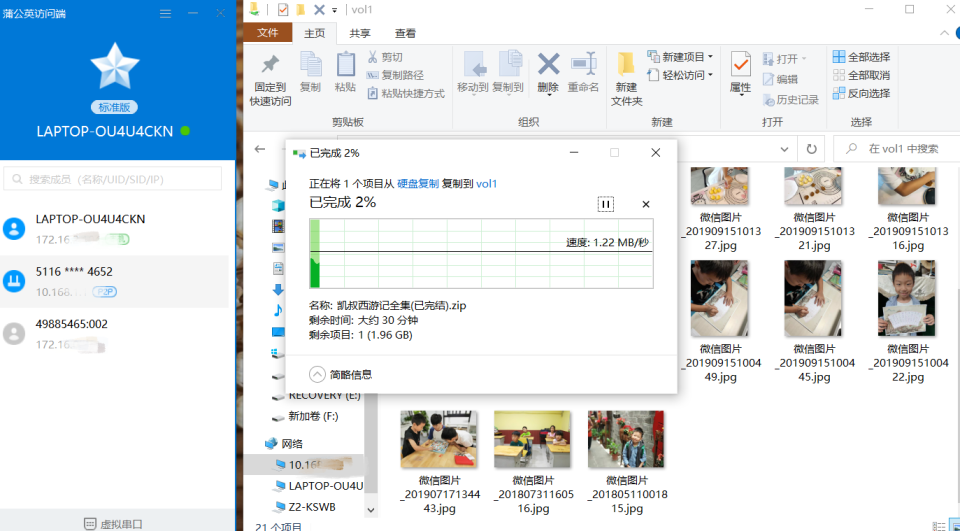The image size is (960, 531).
Task: Click the 虚拟串口 button at bottom
Action: click(113, 524)
